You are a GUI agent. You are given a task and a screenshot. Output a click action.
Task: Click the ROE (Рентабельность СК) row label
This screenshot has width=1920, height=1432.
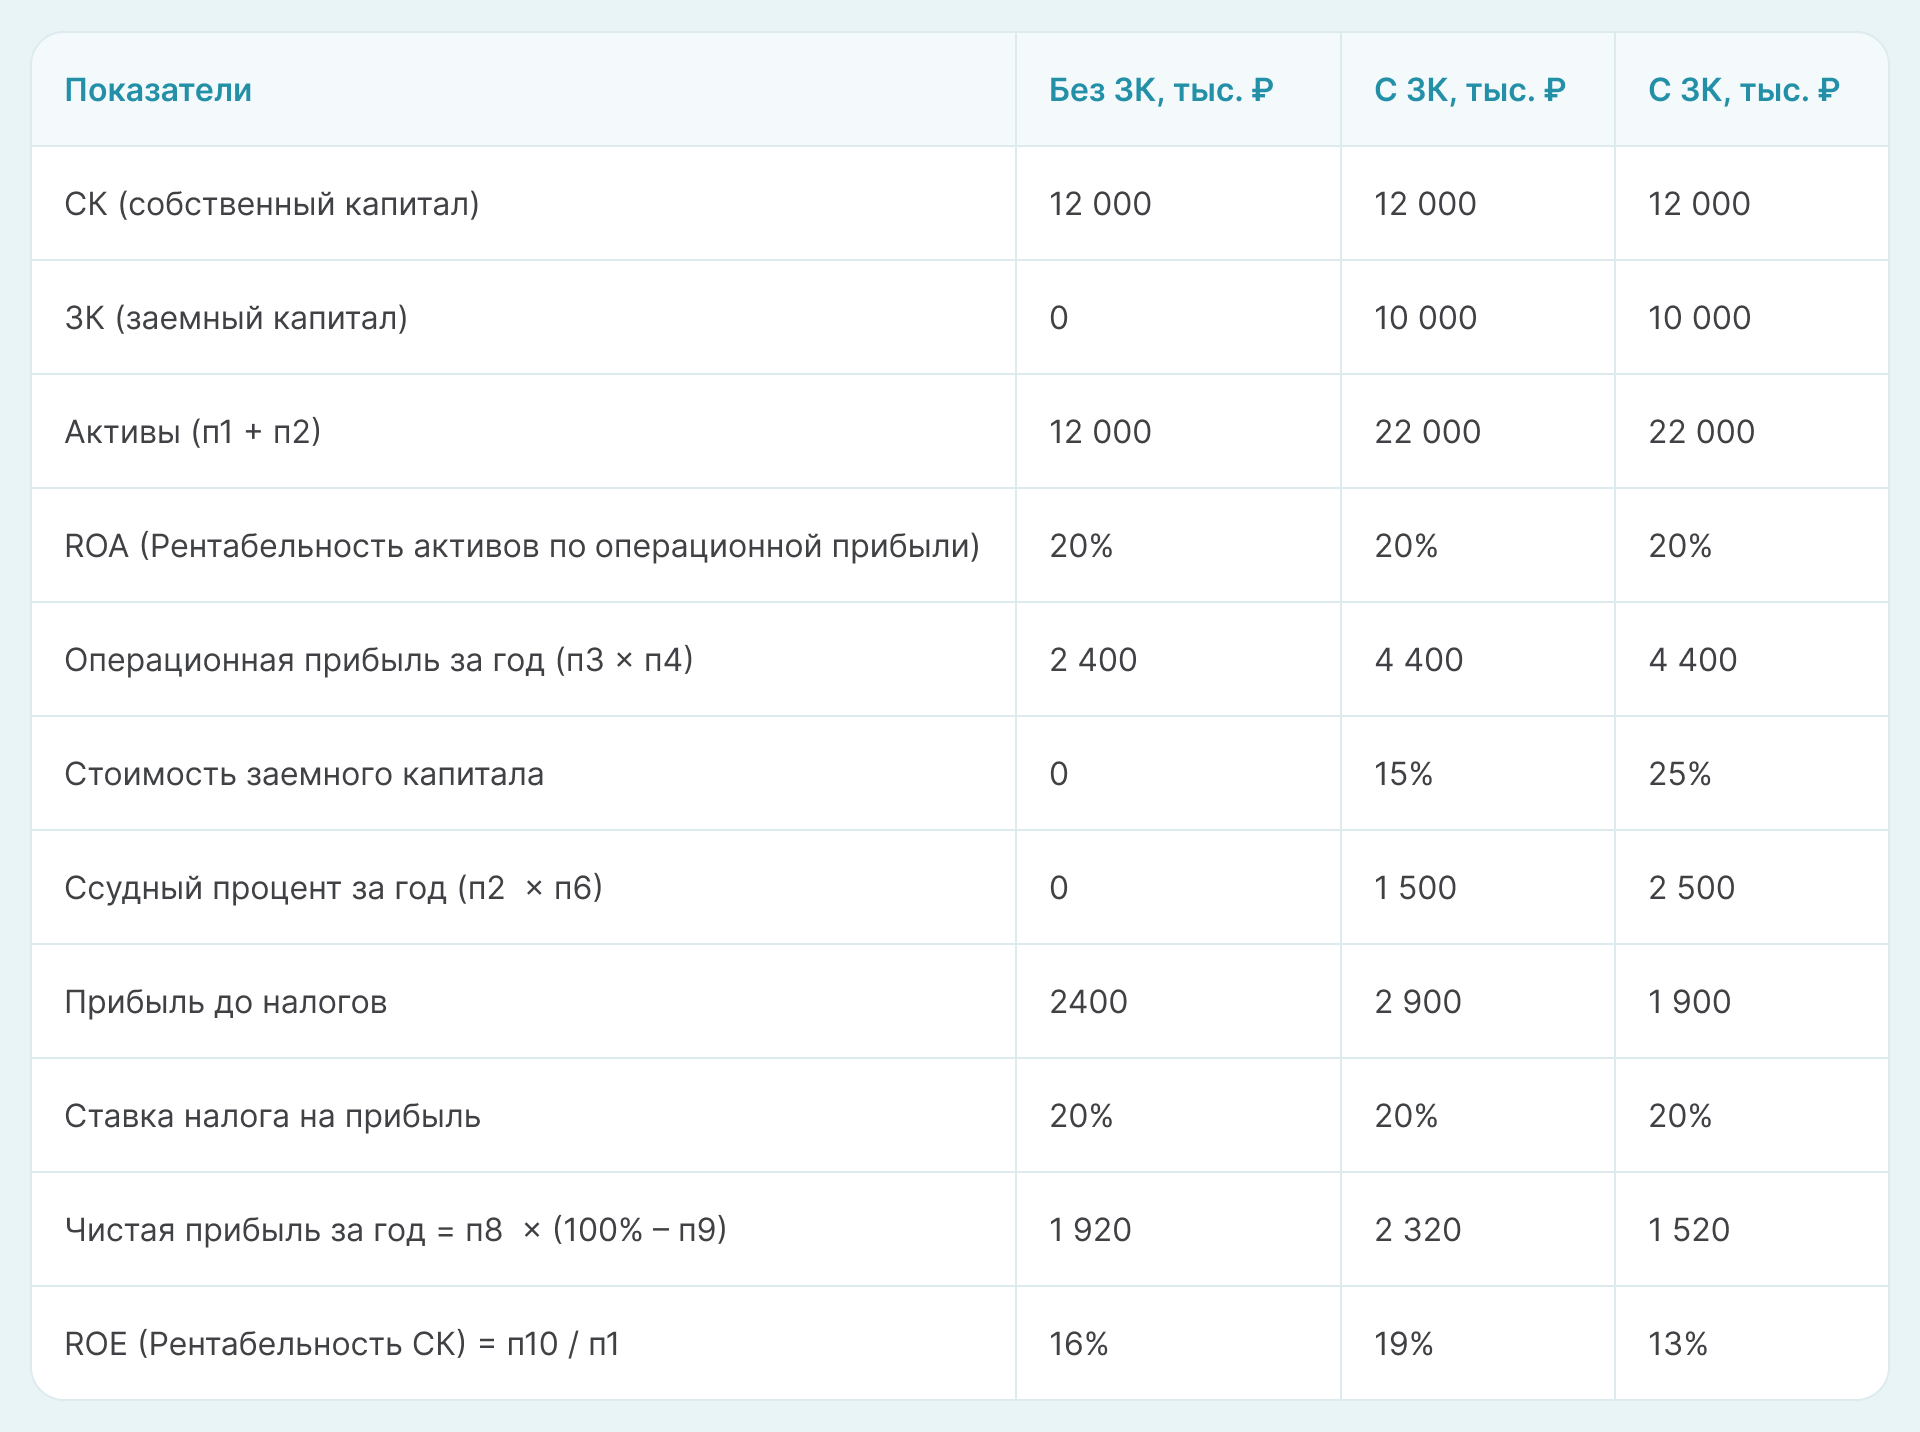342,1344
